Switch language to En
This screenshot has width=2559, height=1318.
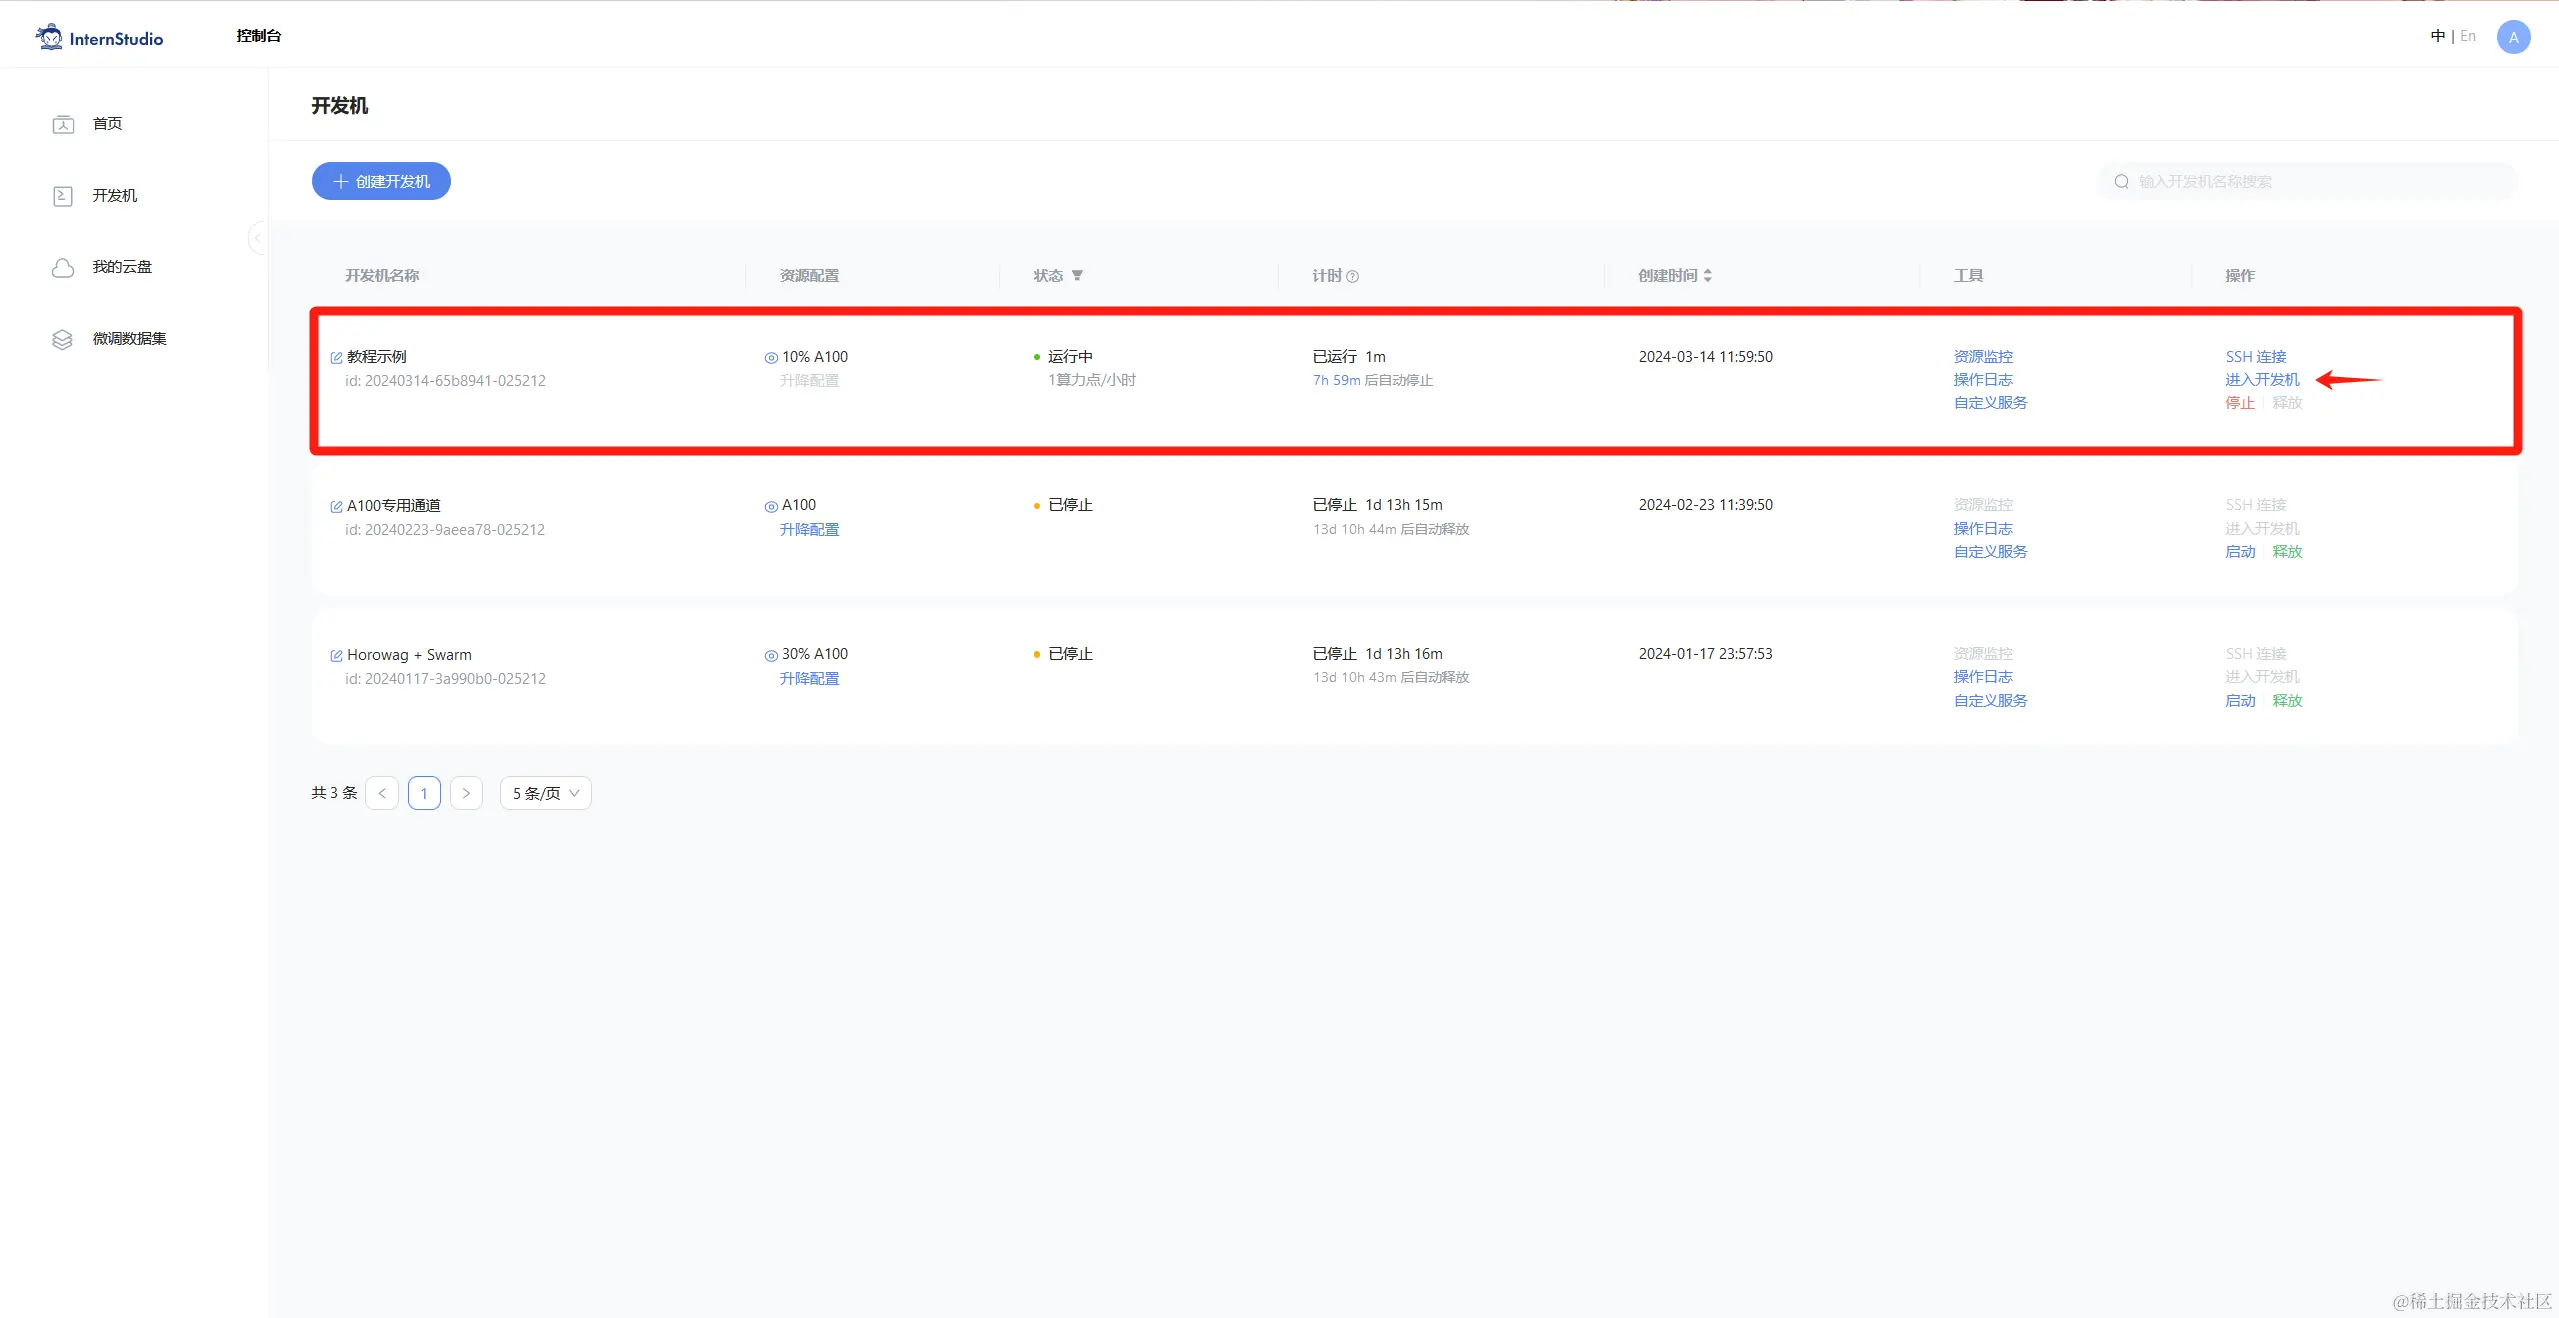[x=2467, y=36]
